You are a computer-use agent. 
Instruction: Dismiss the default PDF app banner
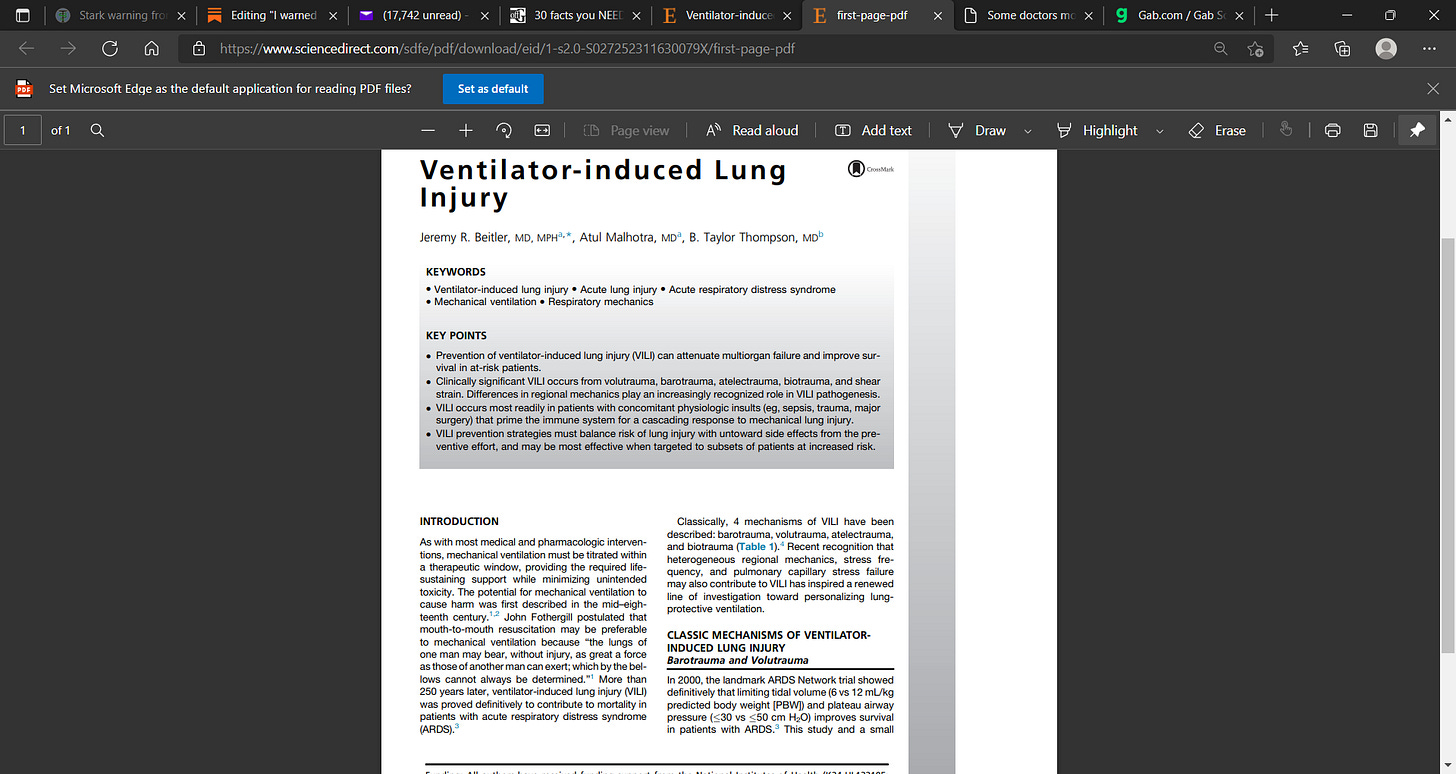pos(1433,88)
